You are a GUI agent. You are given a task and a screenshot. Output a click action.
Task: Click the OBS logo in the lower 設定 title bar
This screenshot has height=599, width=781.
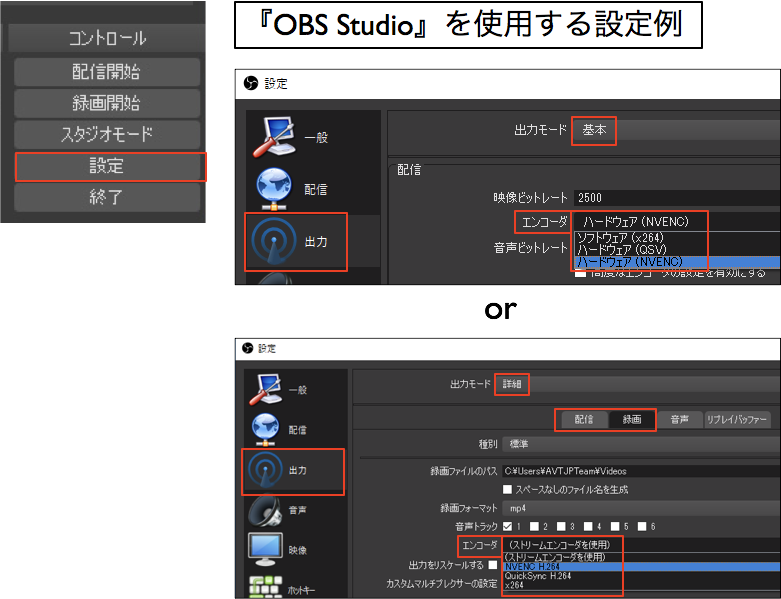(248, 348)
